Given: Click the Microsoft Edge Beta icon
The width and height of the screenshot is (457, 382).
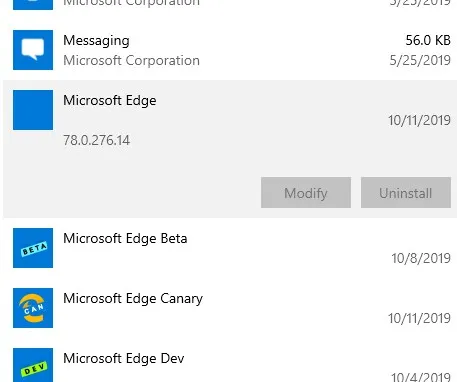Looking at the screenshot, I should click(x=33, y=248).
